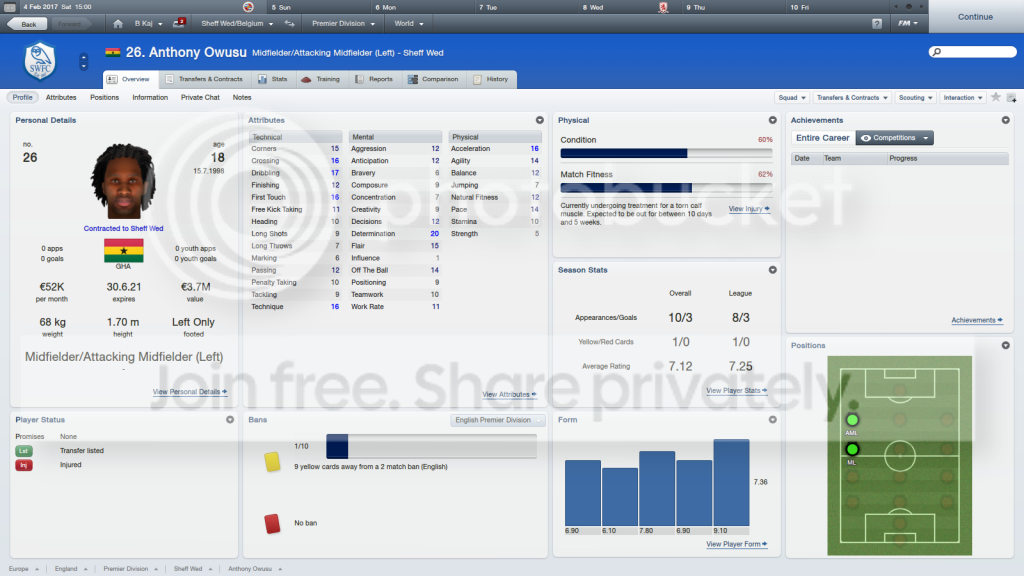Open the Season Stats panel options circle
1024x576 pixels.
[x=773, y=270]
